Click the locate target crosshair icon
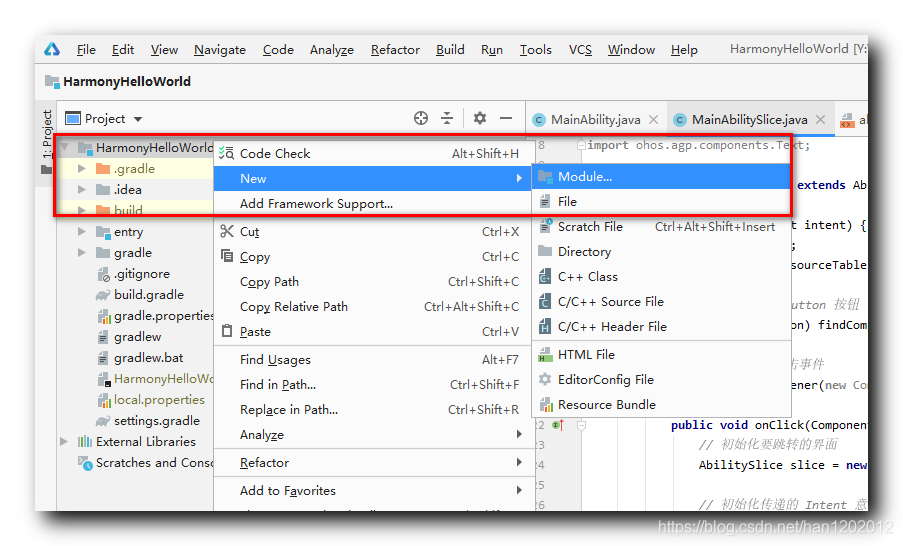 (x=421, y=118)
